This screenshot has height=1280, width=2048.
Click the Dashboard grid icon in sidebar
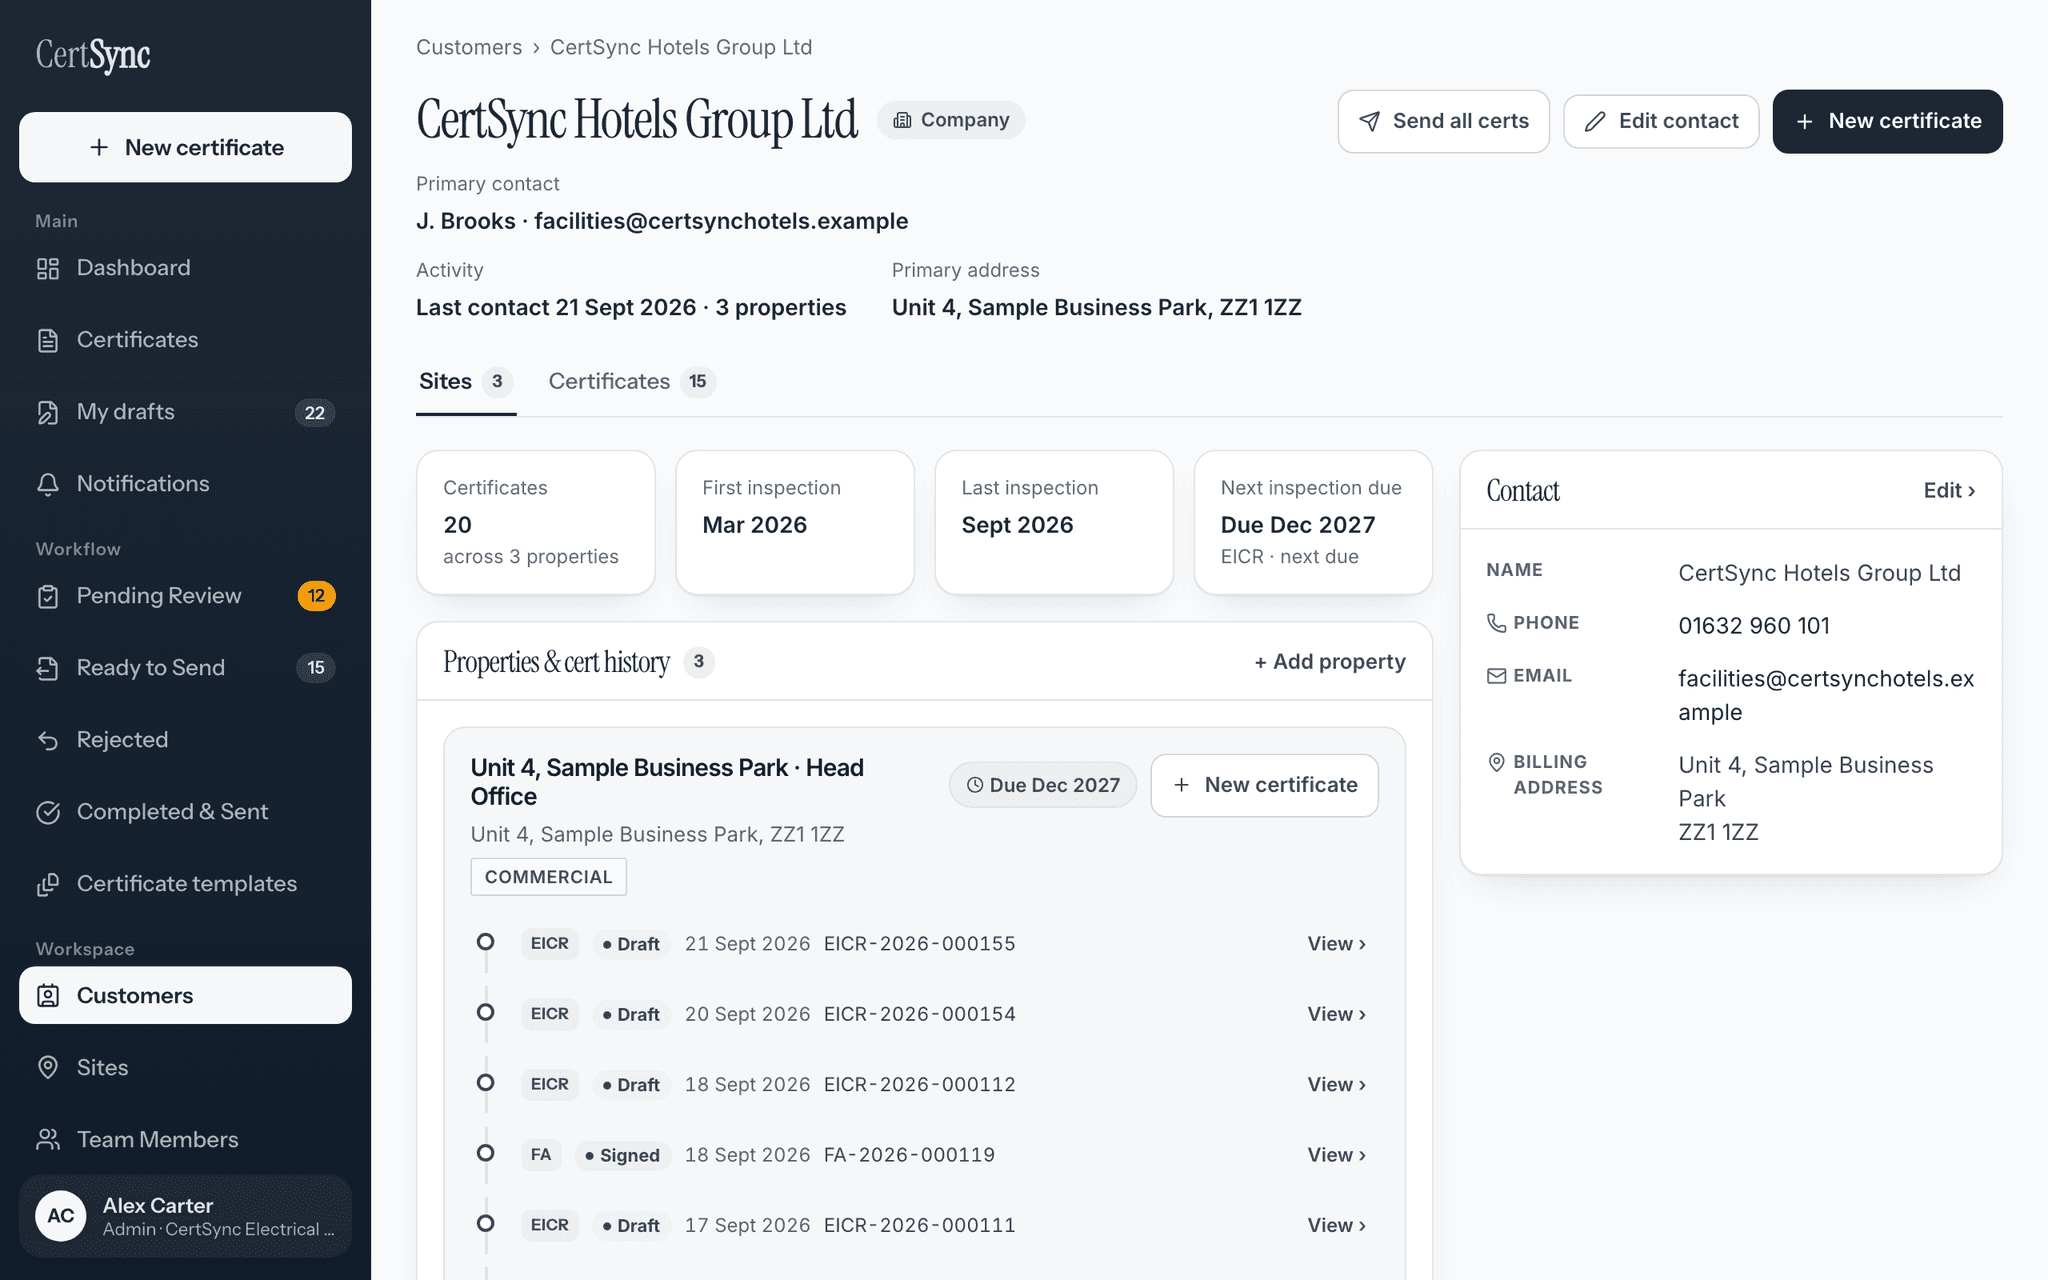pos(48,268)
